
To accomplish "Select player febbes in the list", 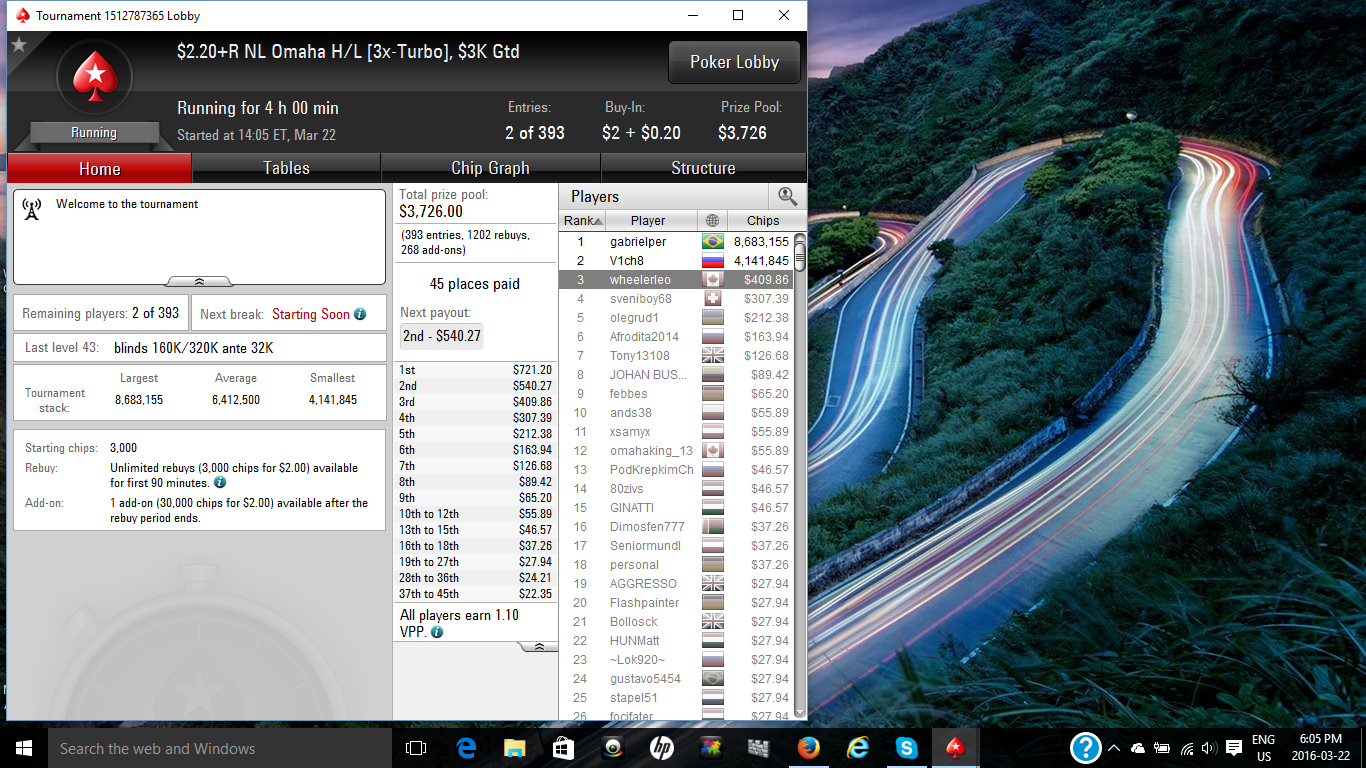I will [676, 394].
